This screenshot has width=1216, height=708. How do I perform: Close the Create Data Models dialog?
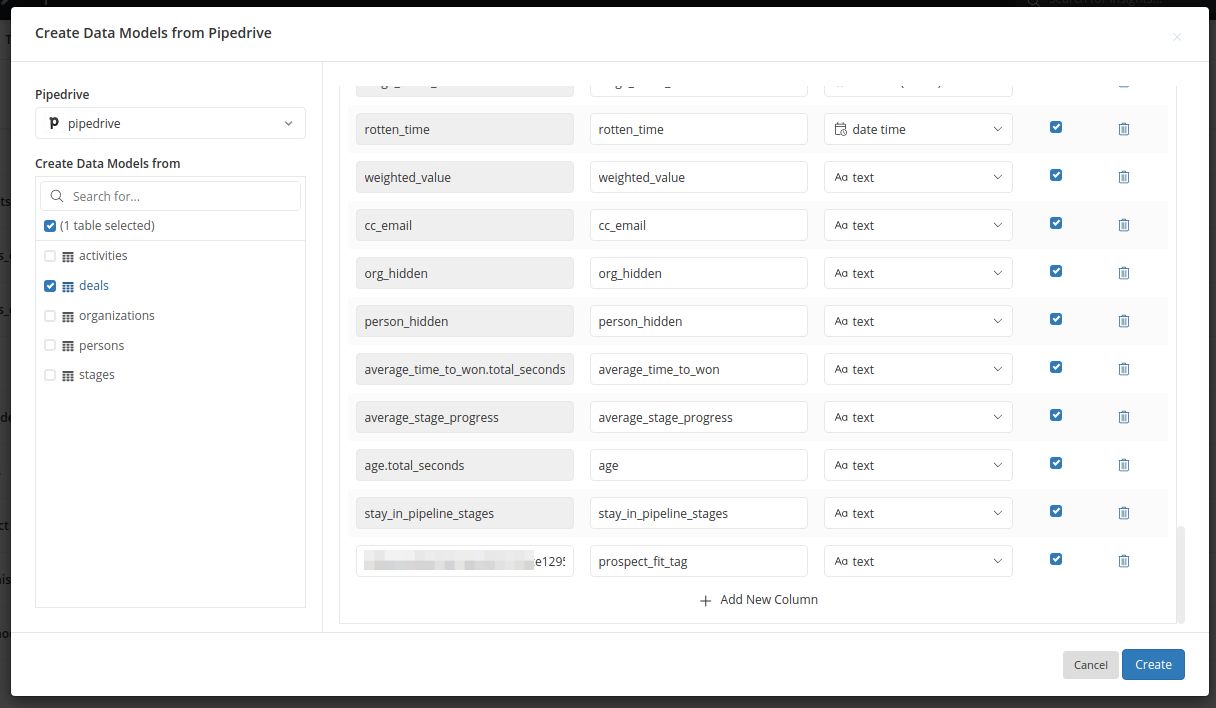(1177, 37)
